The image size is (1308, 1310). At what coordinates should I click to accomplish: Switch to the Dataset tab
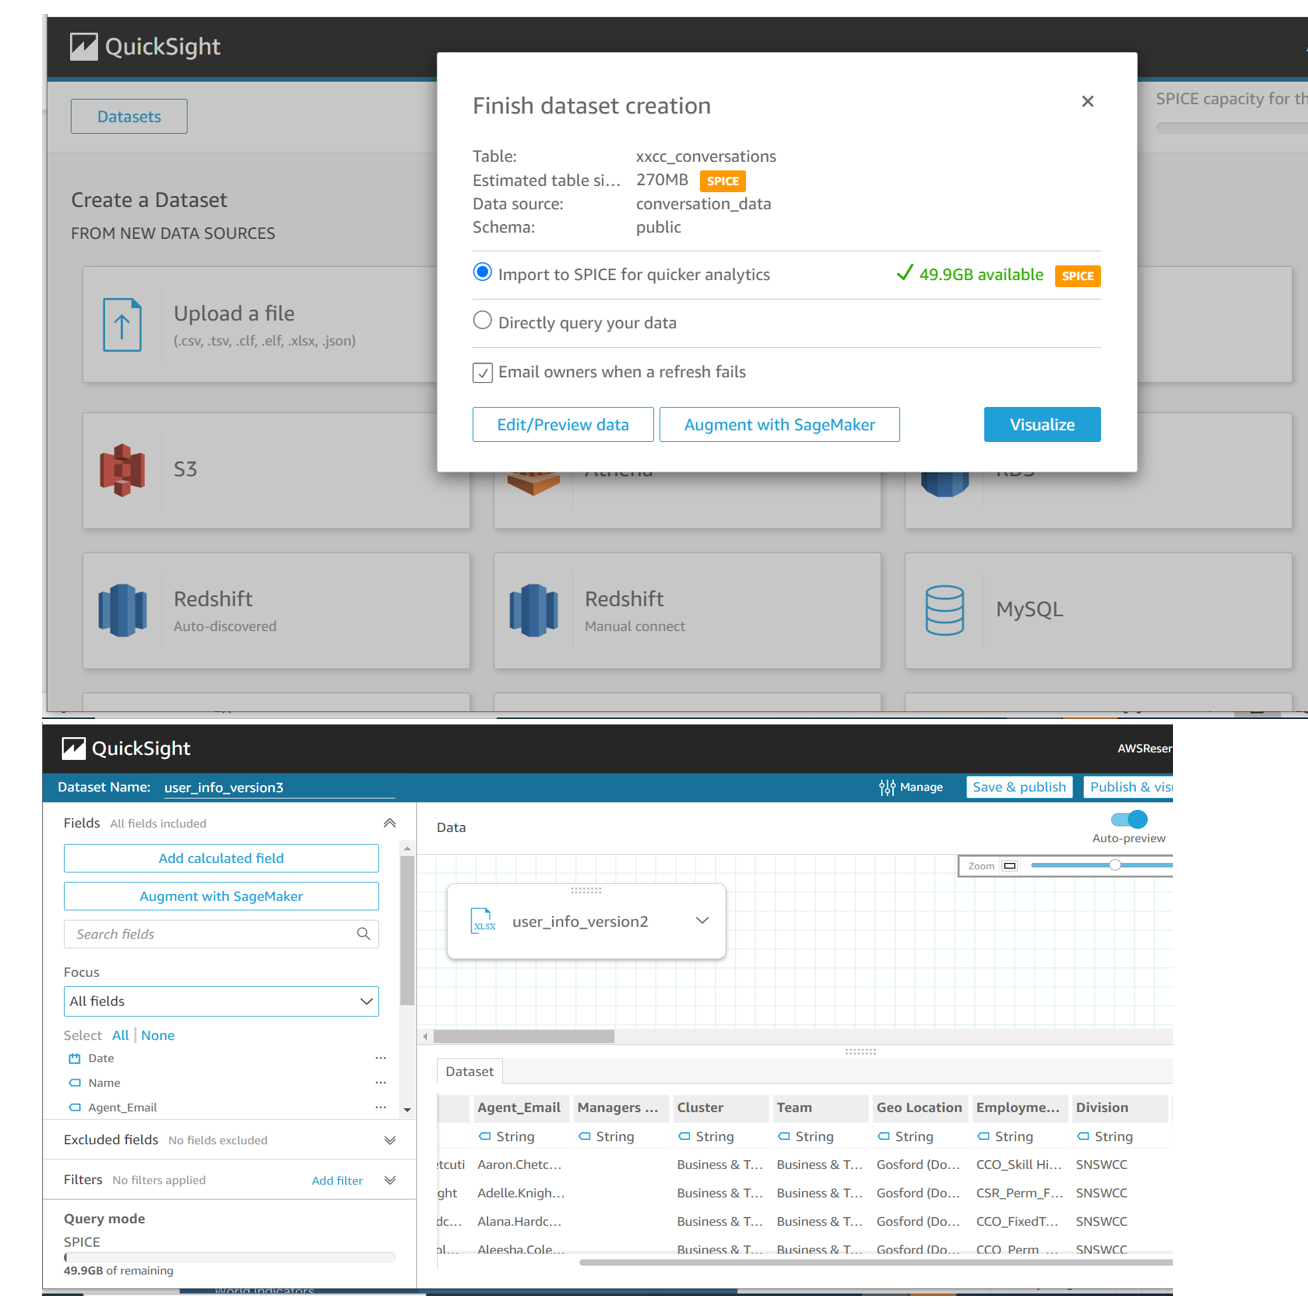pyautogui.click(x=470, y=1071)
